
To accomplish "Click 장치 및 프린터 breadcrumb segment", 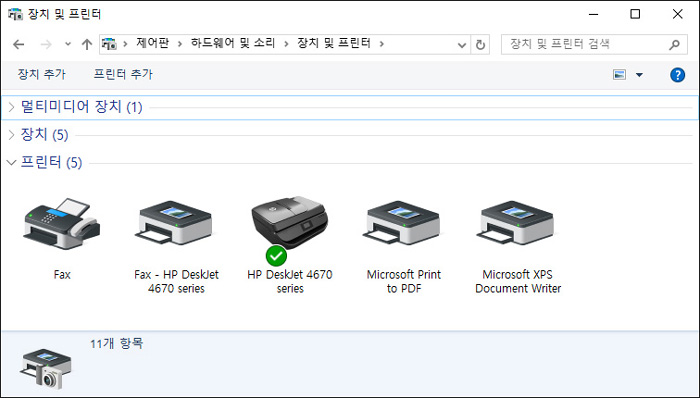I will [x=334, y=43].
